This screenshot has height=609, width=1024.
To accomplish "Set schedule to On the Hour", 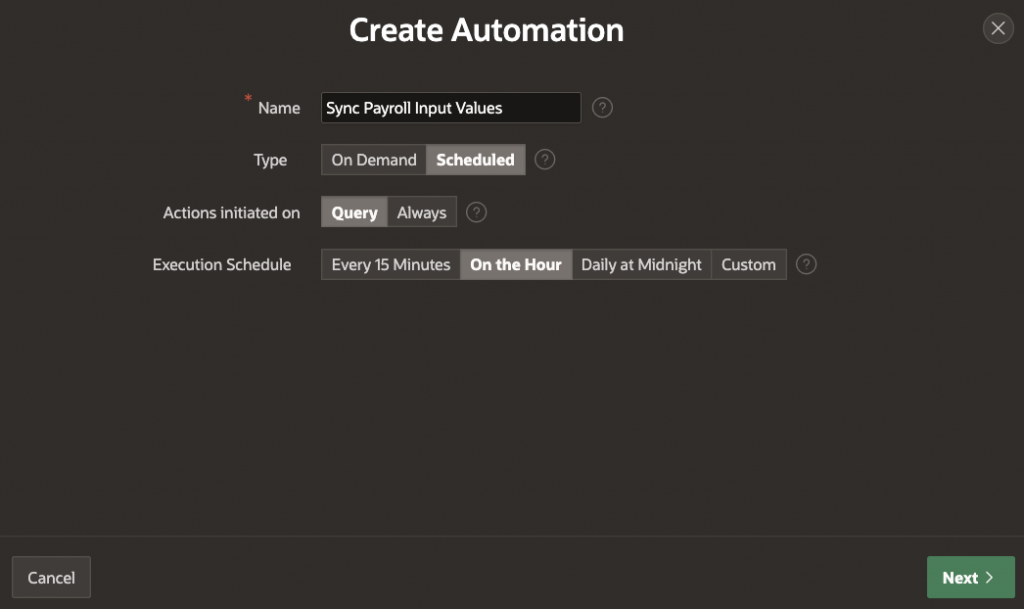I will click(x=515, y=265).
